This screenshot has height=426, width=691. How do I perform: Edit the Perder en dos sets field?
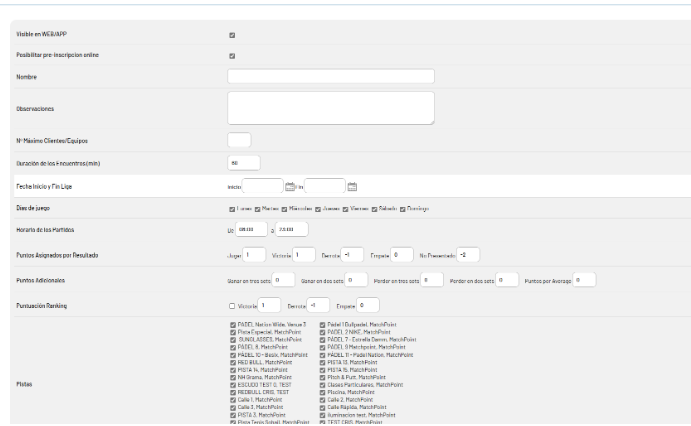click(x=507, y=280)
